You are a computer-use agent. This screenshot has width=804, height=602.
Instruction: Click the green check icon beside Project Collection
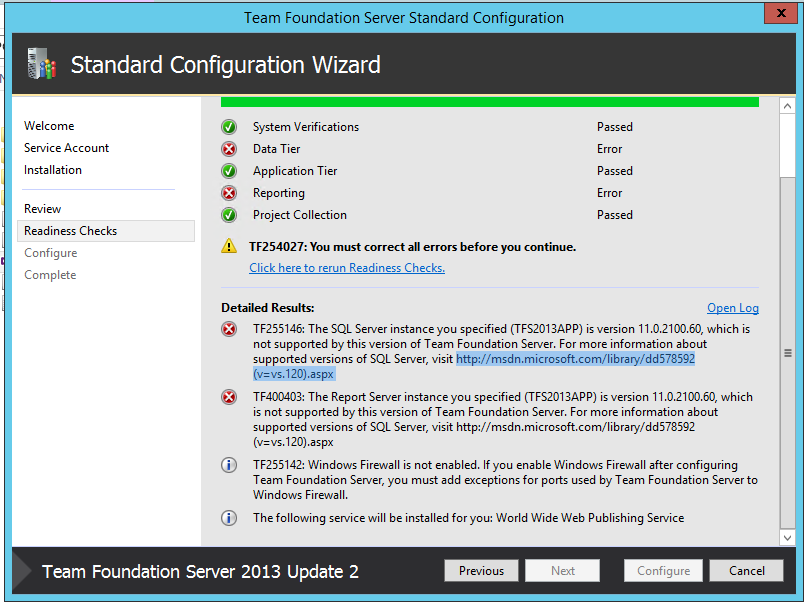point(229,215)
